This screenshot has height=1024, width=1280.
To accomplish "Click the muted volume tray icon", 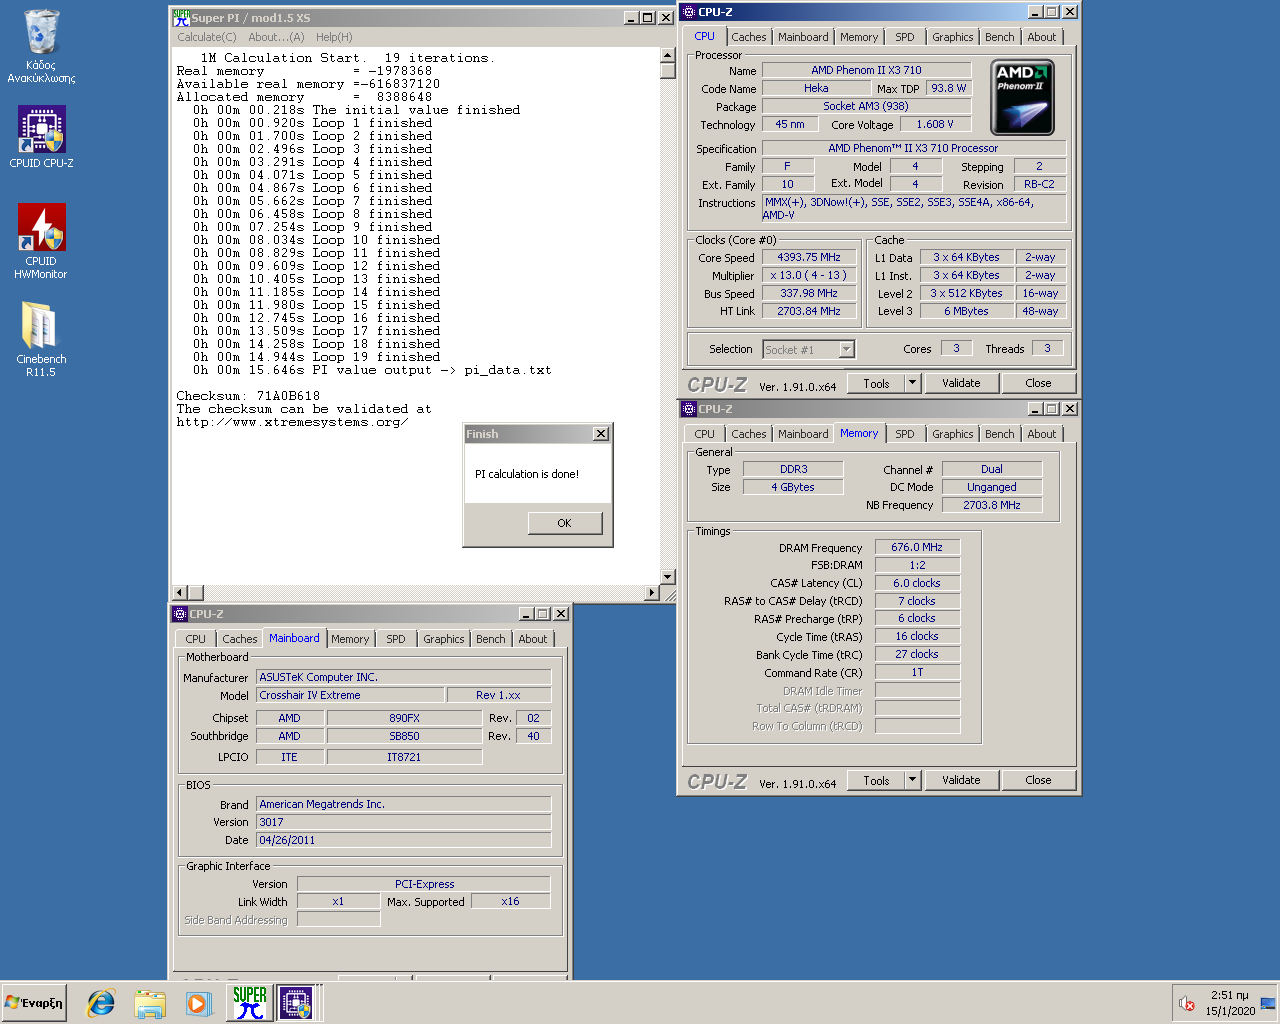I will click(x=1187, y=1003).
